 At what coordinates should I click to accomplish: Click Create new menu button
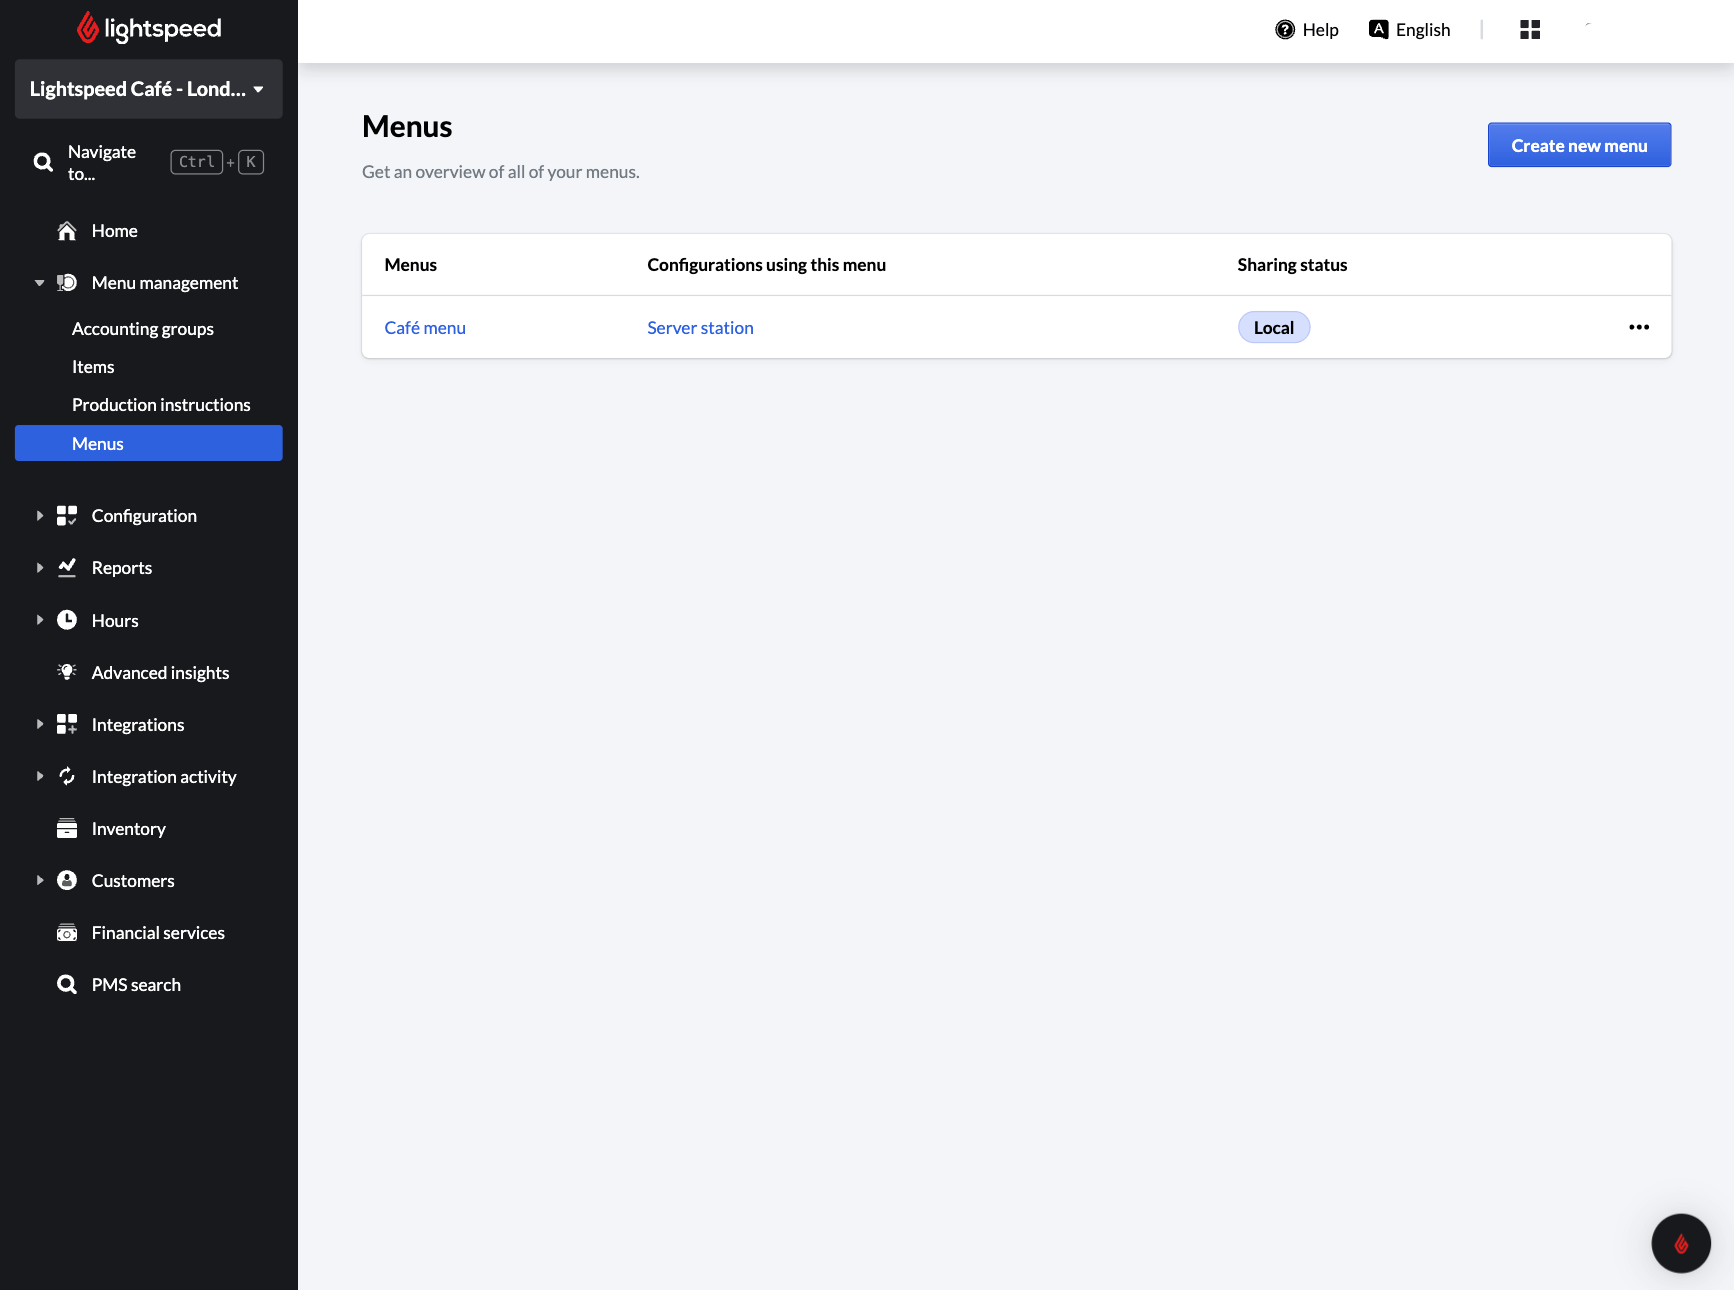[1578, 145]
